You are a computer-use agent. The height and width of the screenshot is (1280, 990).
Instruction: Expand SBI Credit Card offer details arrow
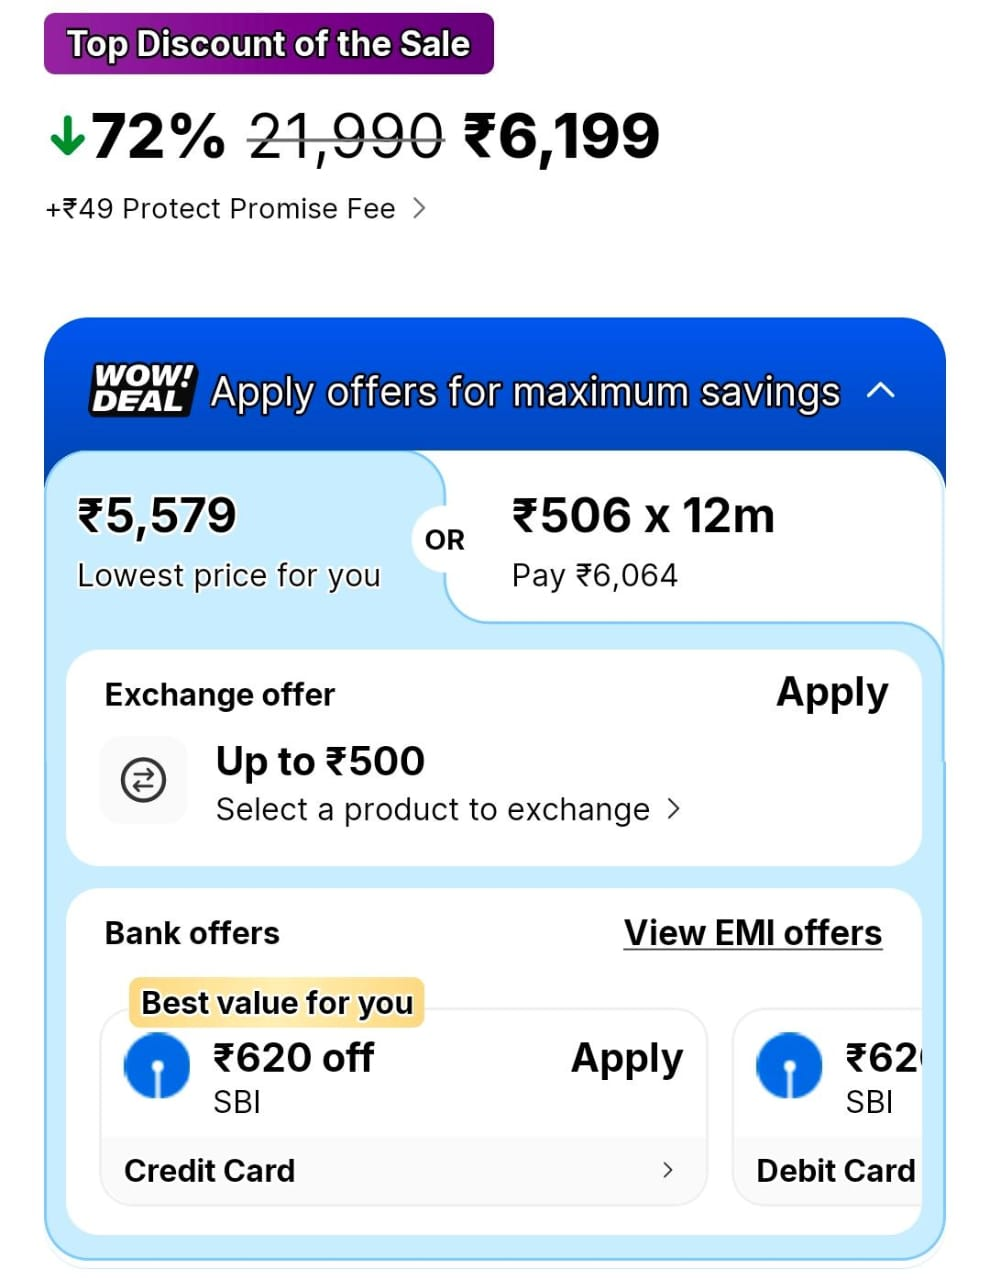tap(668, 1170)
